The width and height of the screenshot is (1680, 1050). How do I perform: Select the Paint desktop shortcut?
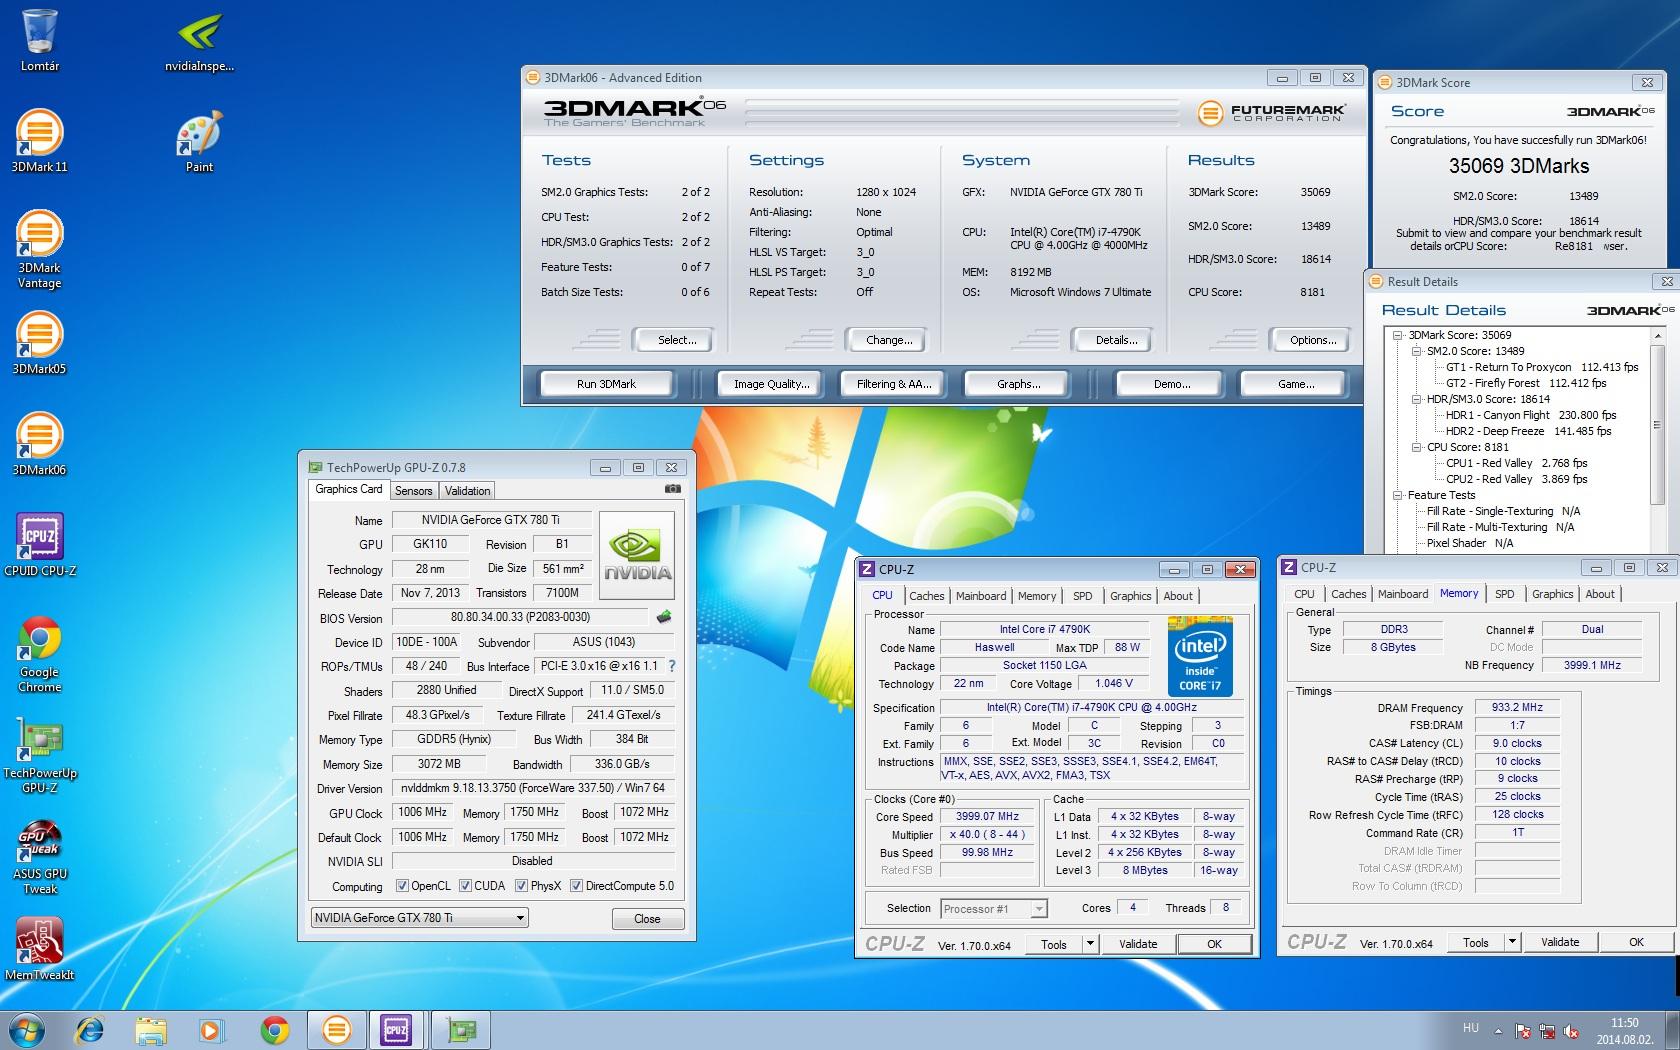coord(199,141)
